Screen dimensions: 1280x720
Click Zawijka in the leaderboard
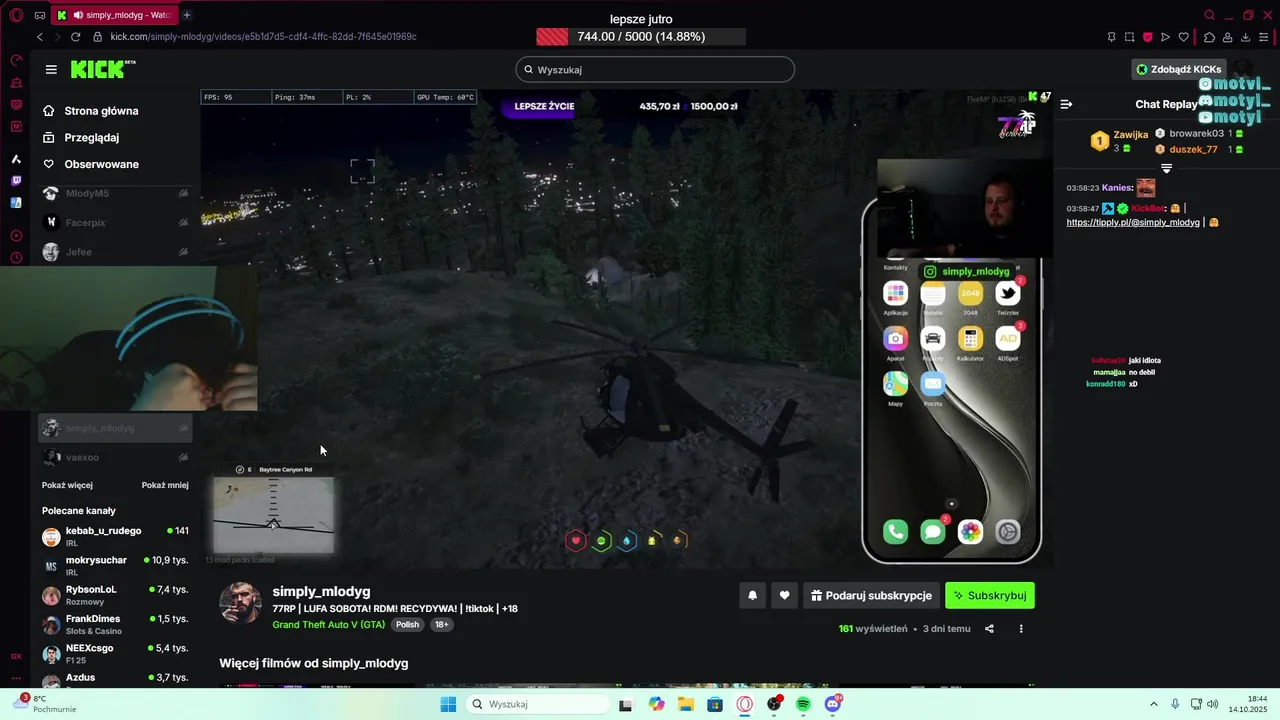coord(1131,134)
